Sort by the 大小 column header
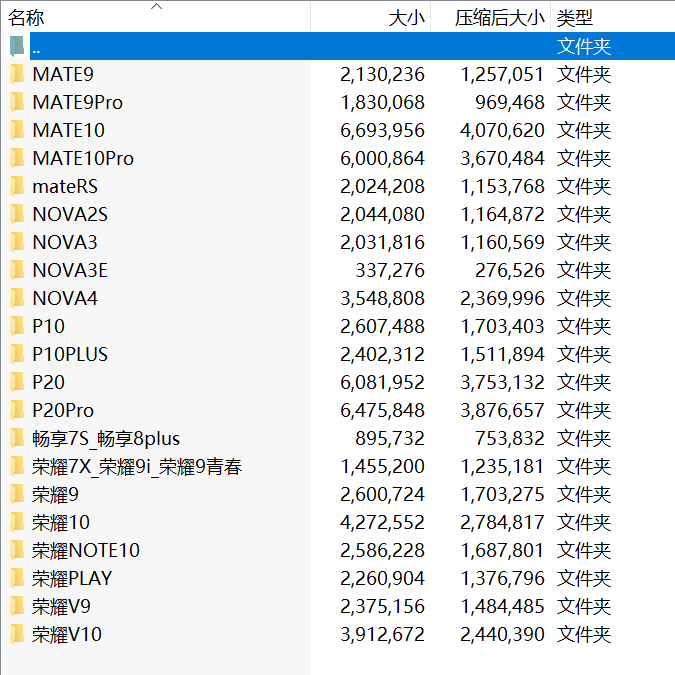 (371, 18)
